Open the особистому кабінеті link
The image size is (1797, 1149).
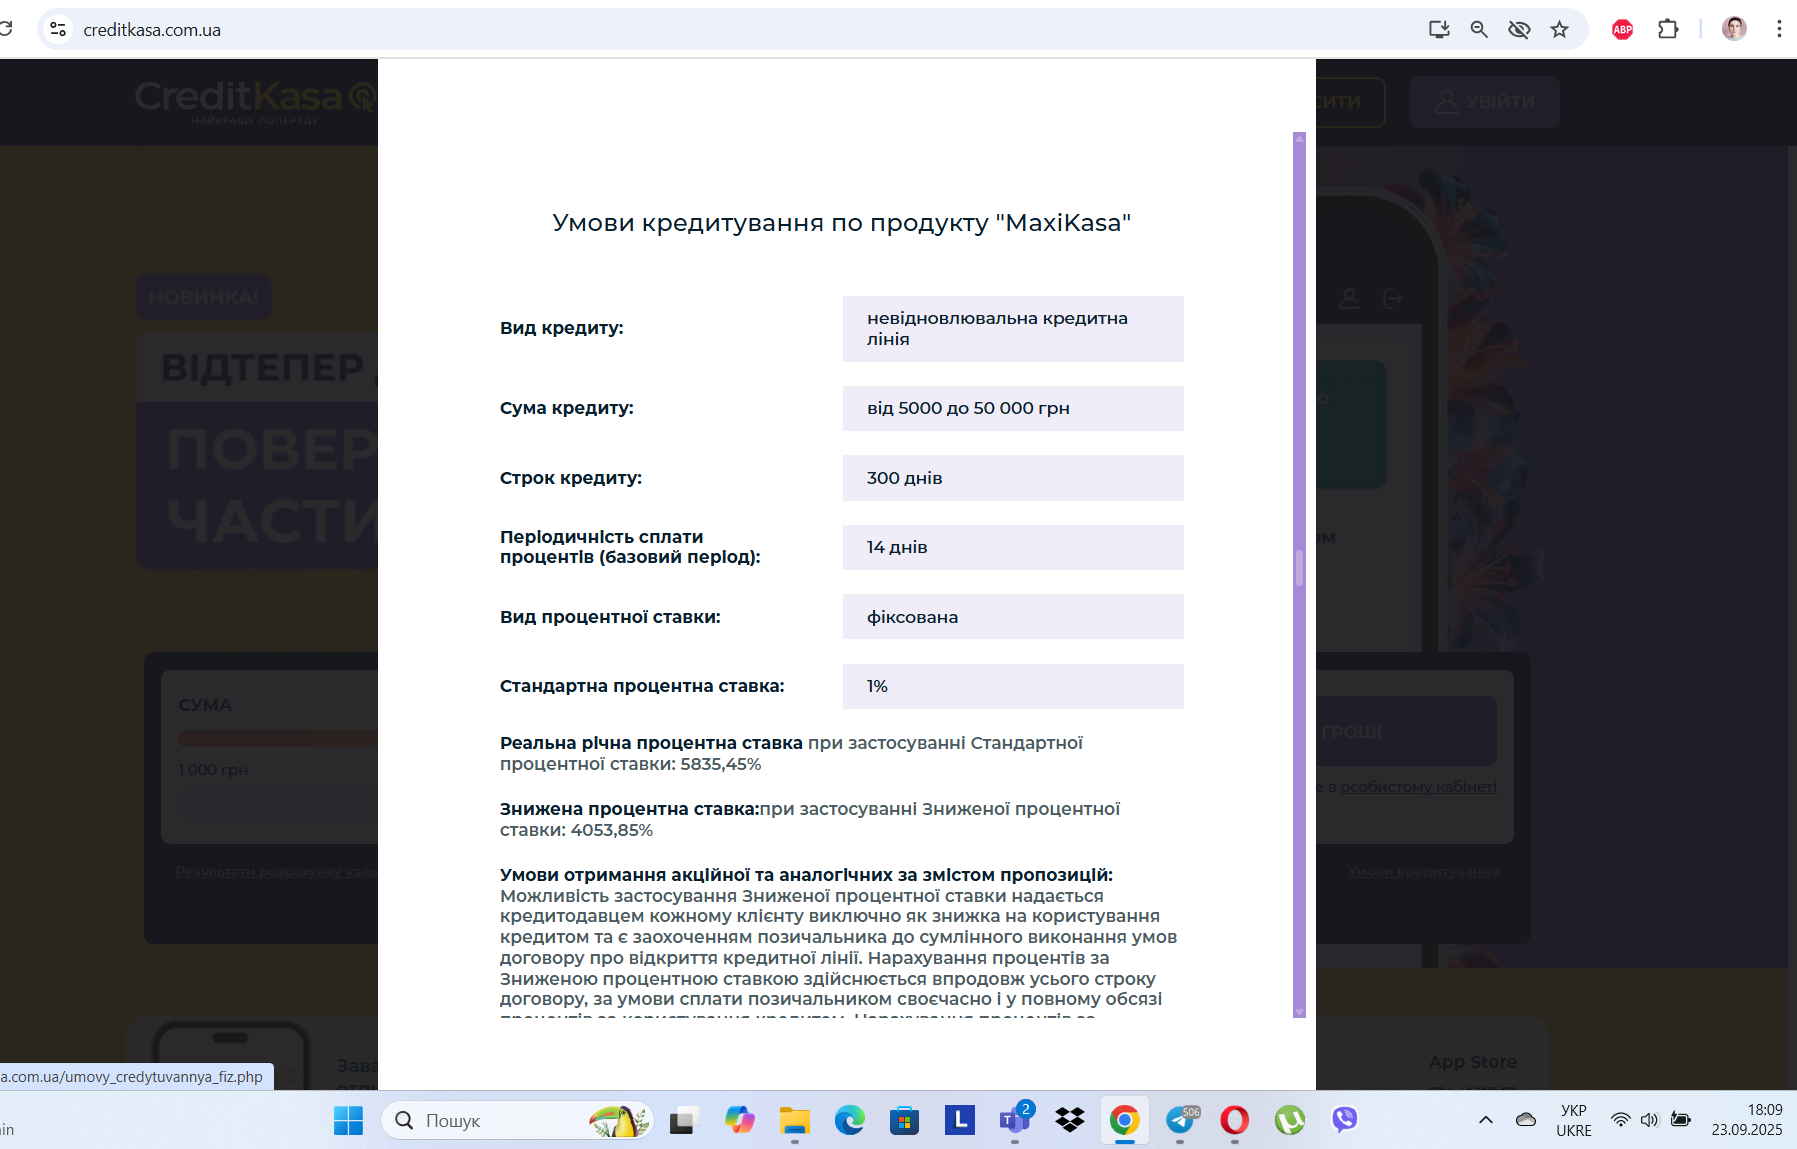tap(1418, 787)
